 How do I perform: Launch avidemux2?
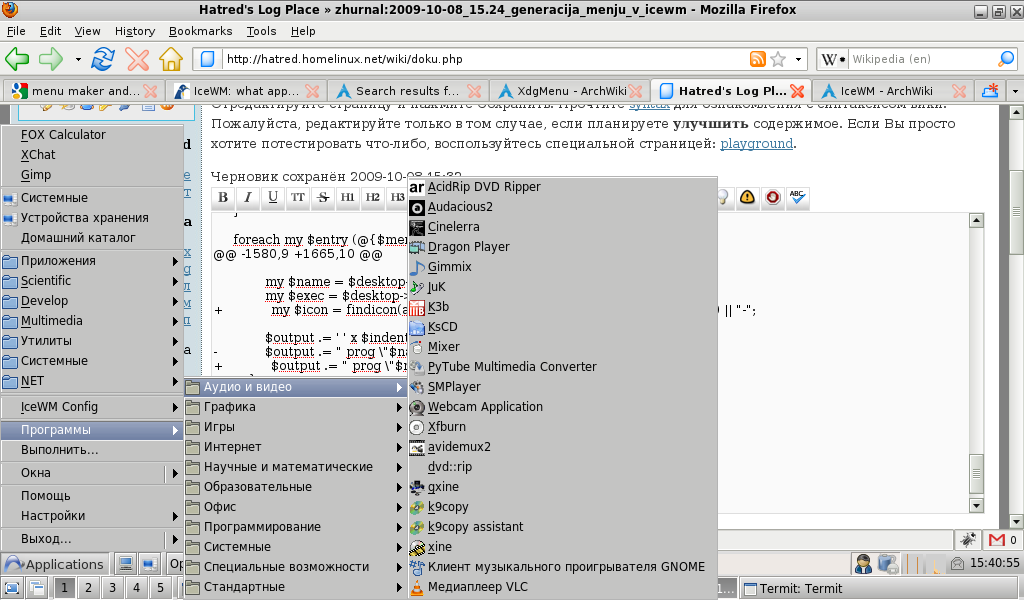(x=562, y=447)
